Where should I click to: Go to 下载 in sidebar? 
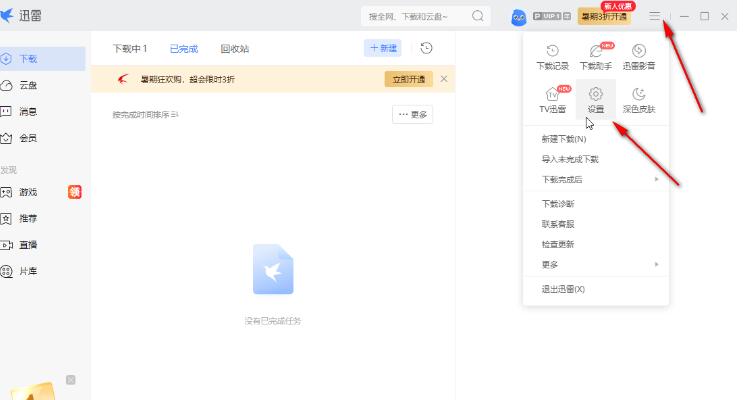(x=43, y=59)
